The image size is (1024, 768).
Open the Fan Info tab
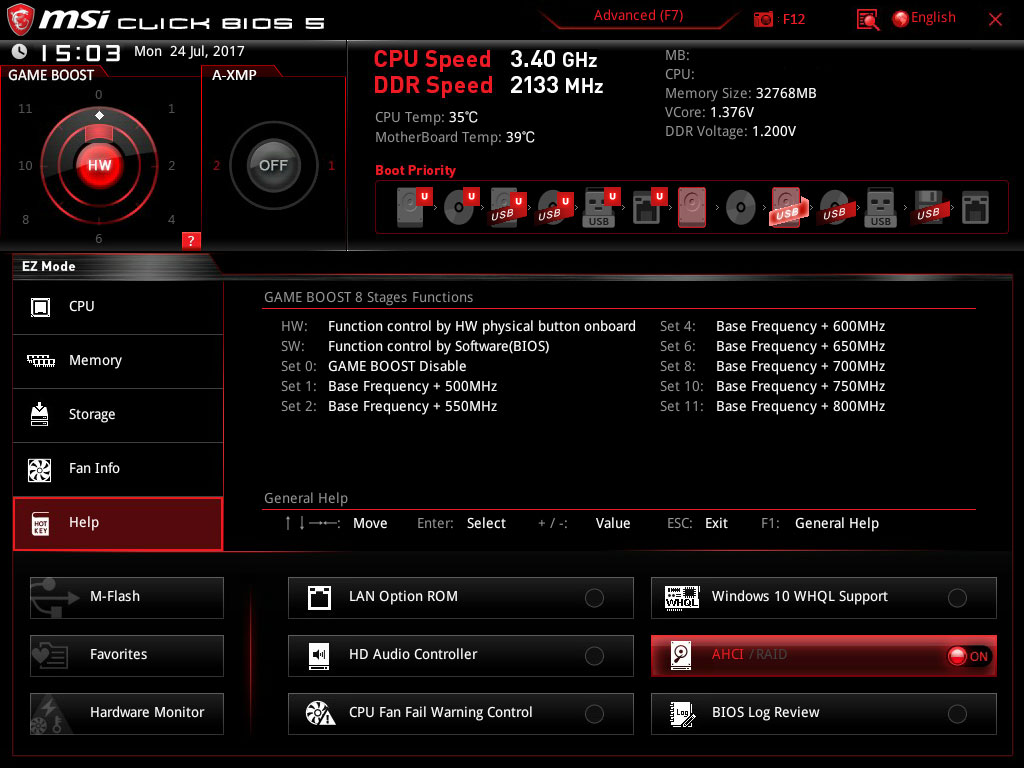tap(118, 469)
